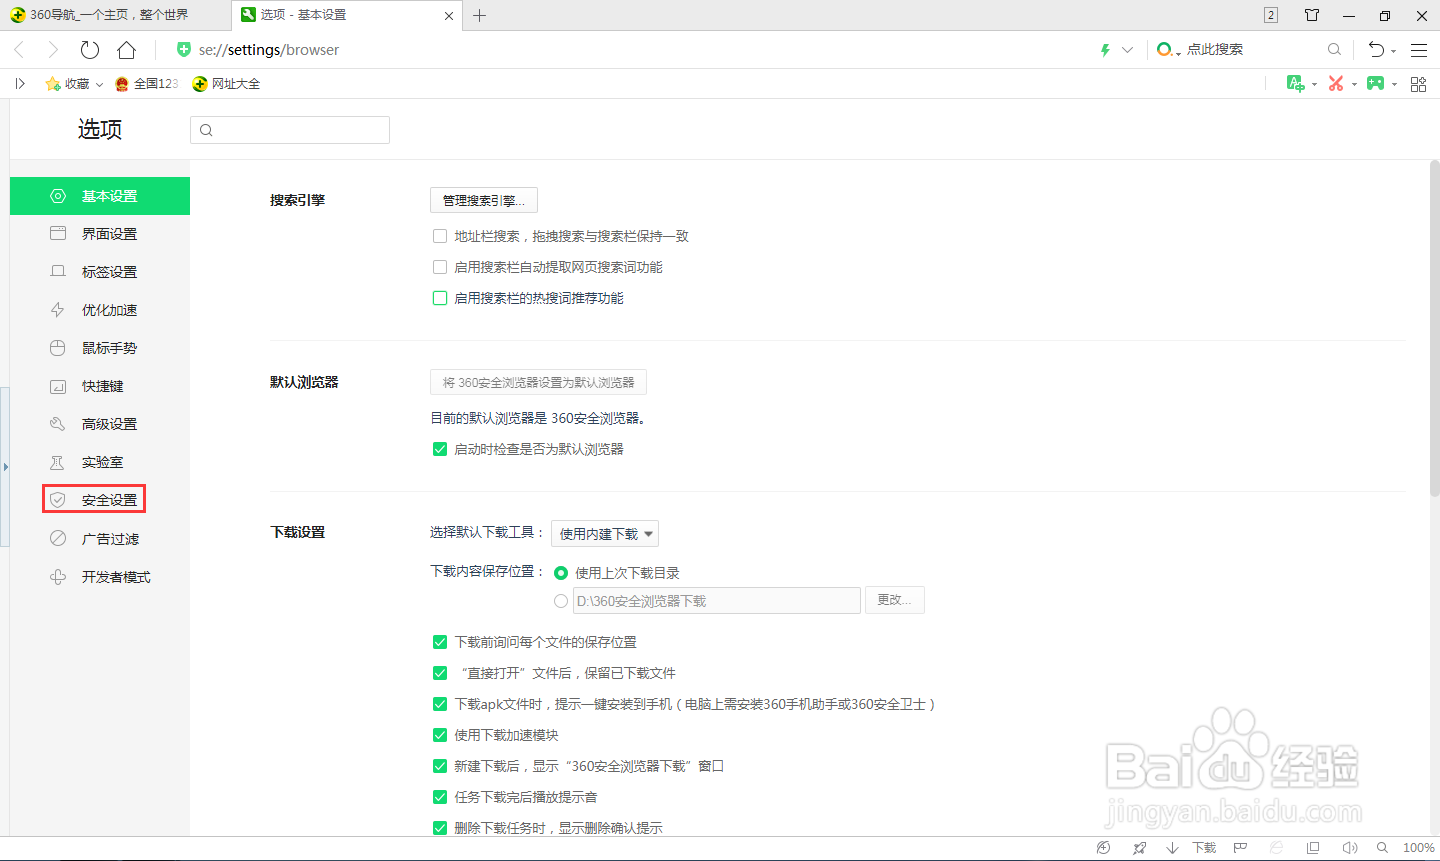This screenshot has width=1440, height=861.
Task: Click the forward navigation arrow
Action: 53,50
